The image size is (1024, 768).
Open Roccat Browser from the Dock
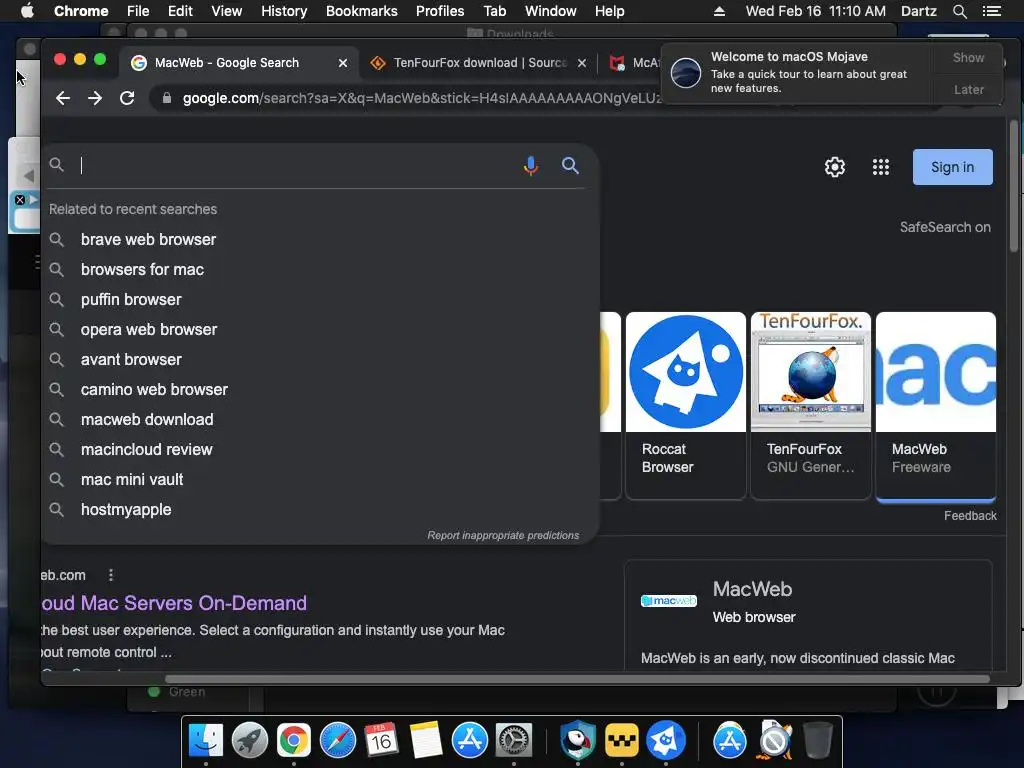(x=665, y=741)
